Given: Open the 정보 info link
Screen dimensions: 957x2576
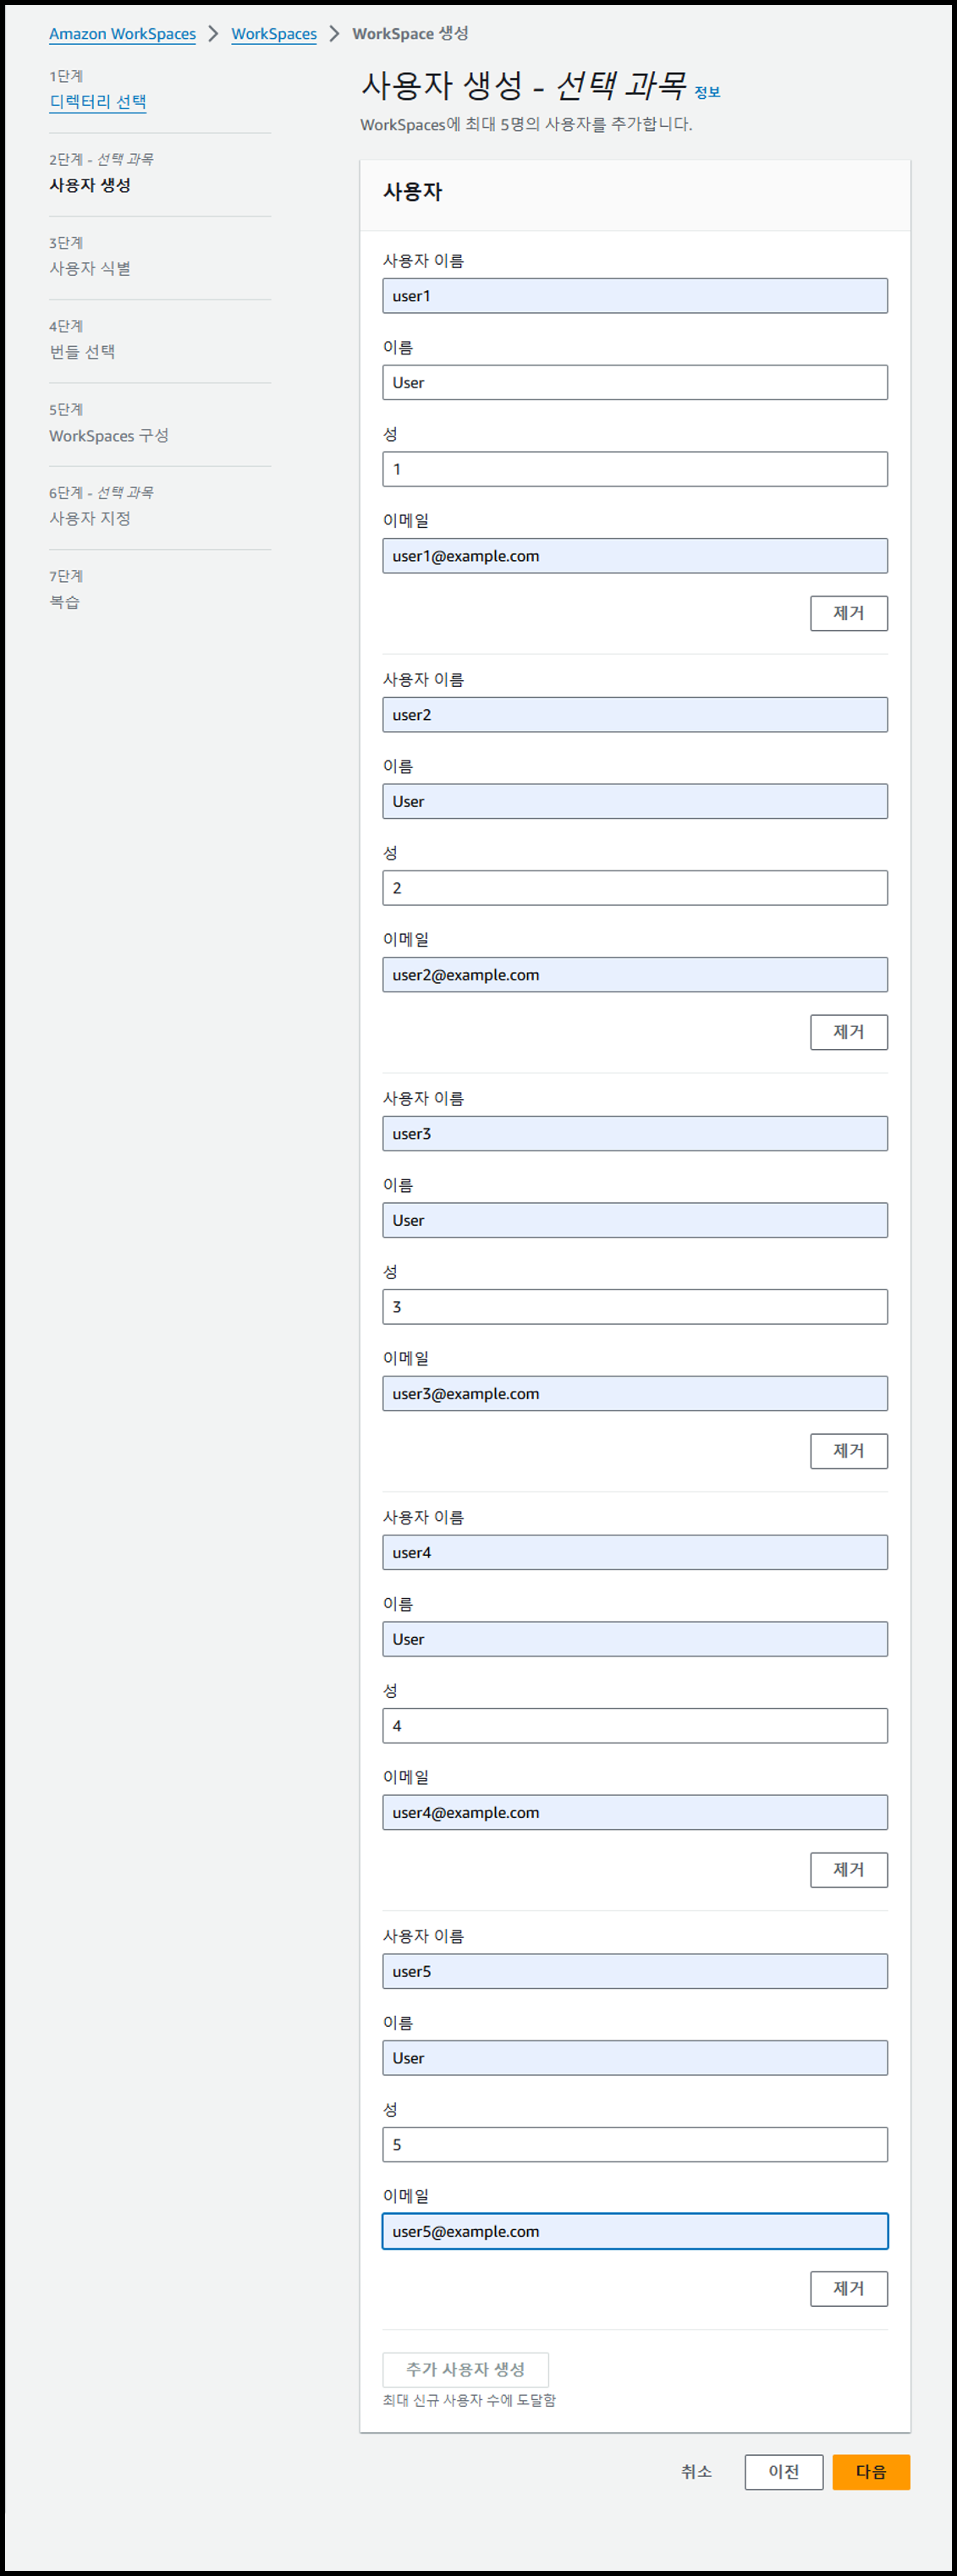Looking at the screenshot, I should (x=707, y=92).
